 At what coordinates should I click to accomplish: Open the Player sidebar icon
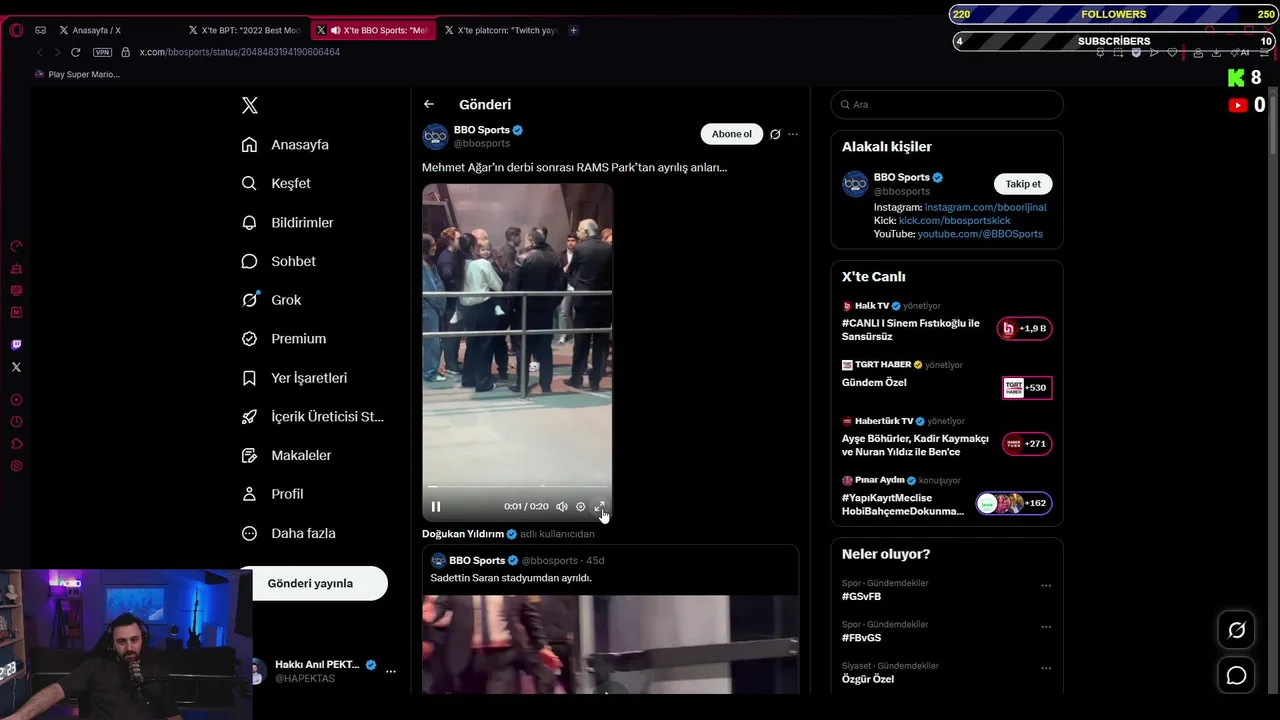tap(16, 400)
